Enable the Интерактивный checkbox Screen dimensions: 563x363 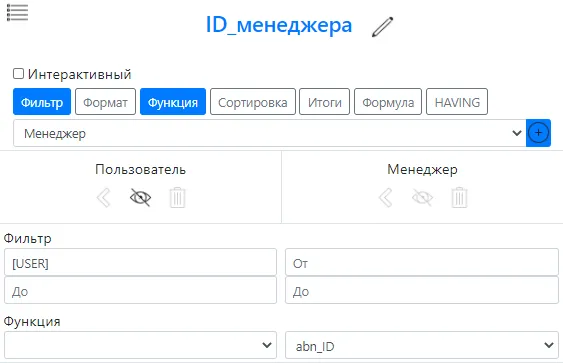(18, 74)
